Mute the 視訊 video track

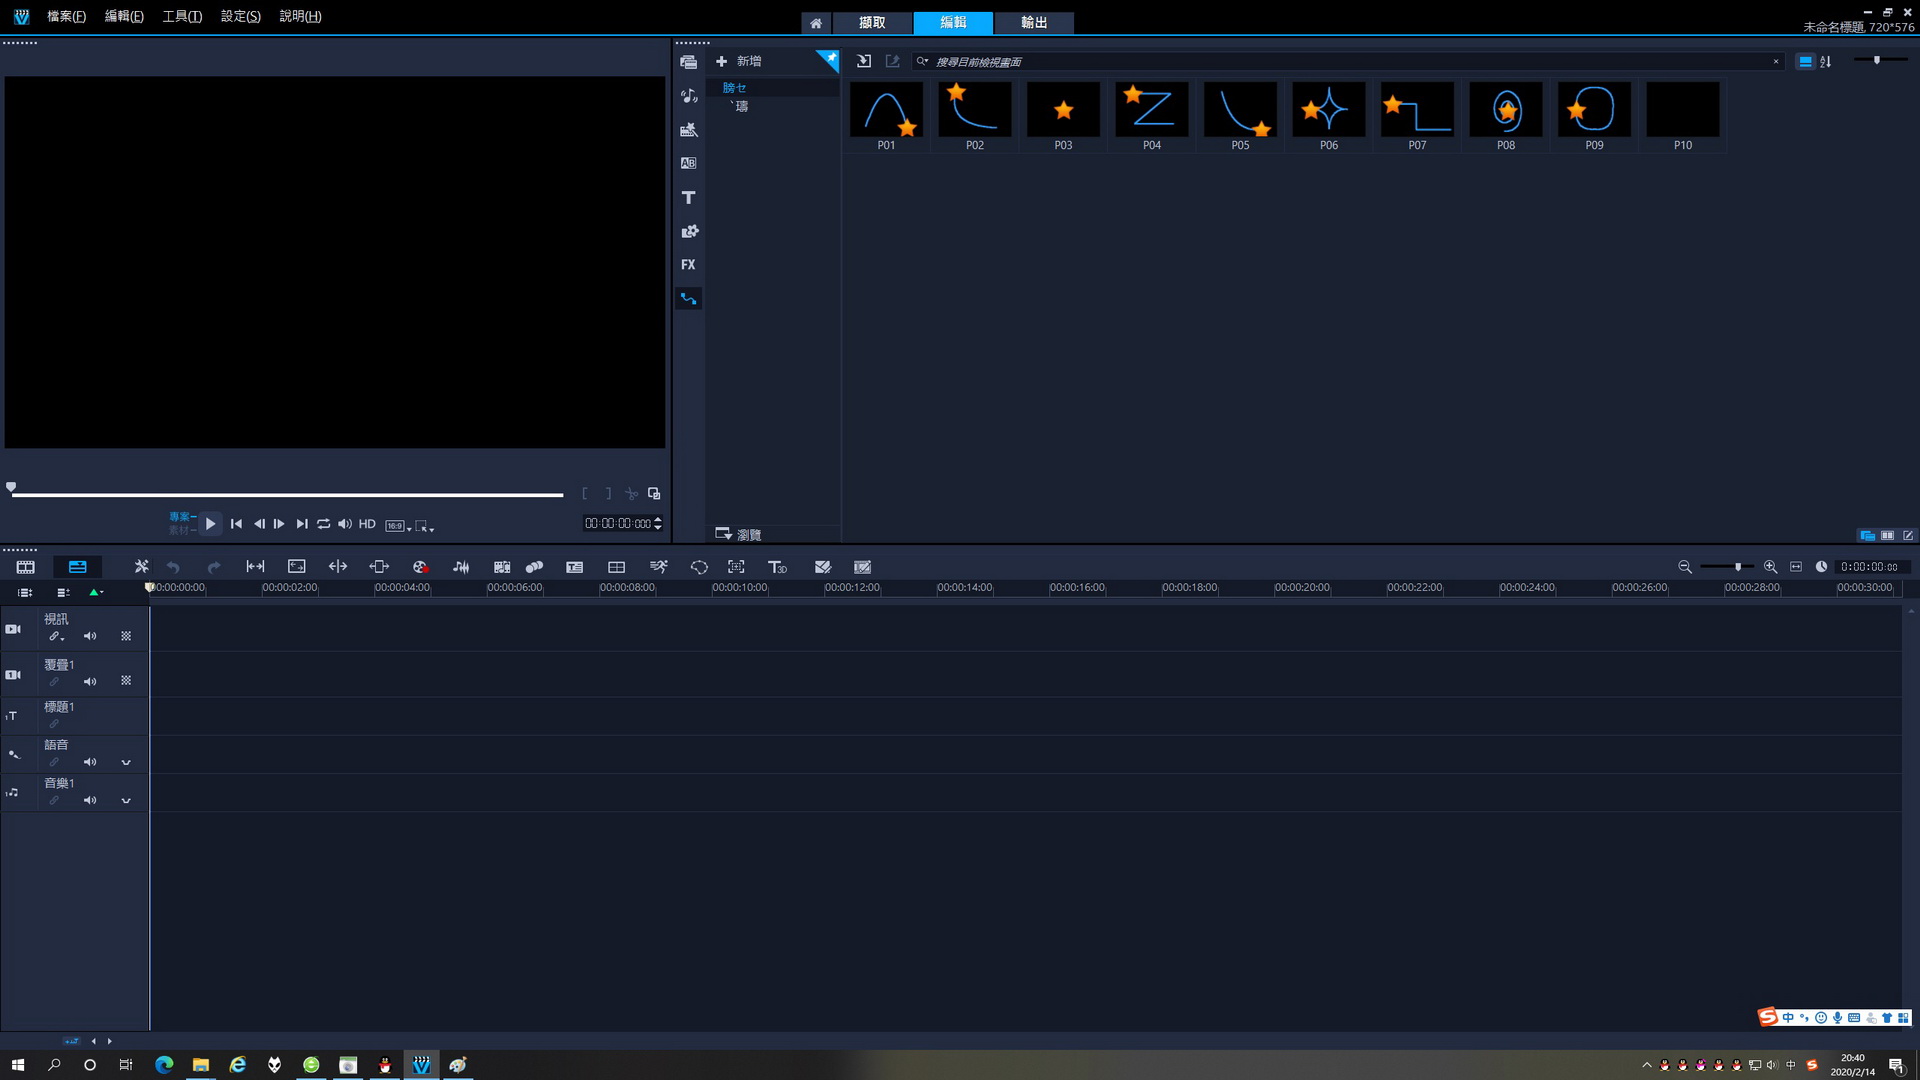click(x=90, y=636)
